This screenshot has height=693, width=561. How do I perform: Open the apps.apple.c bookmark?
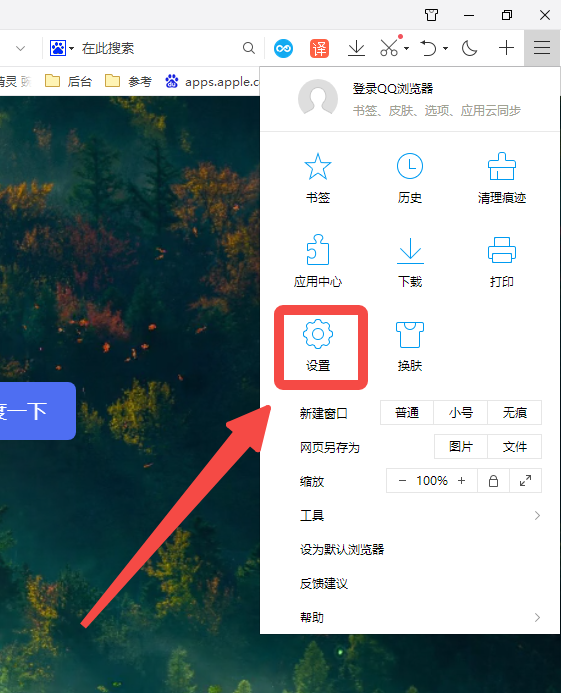click(x=212, y=81)
